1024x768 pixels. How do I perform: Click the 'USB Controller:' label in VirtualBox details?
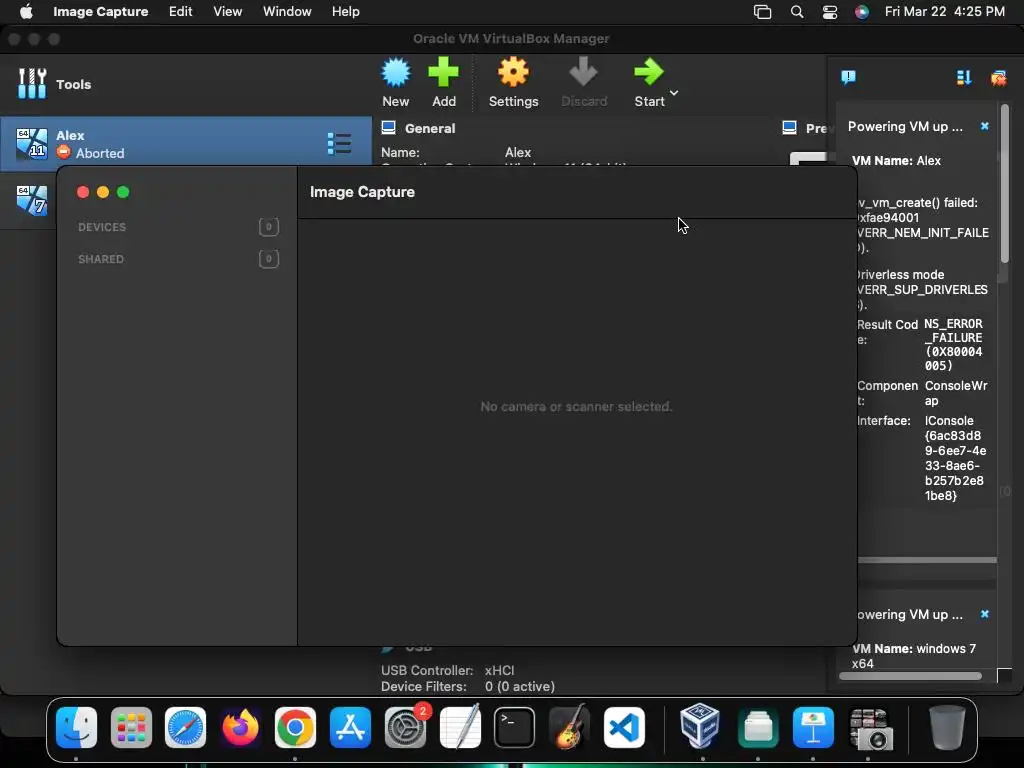click(x=427, y=671)
